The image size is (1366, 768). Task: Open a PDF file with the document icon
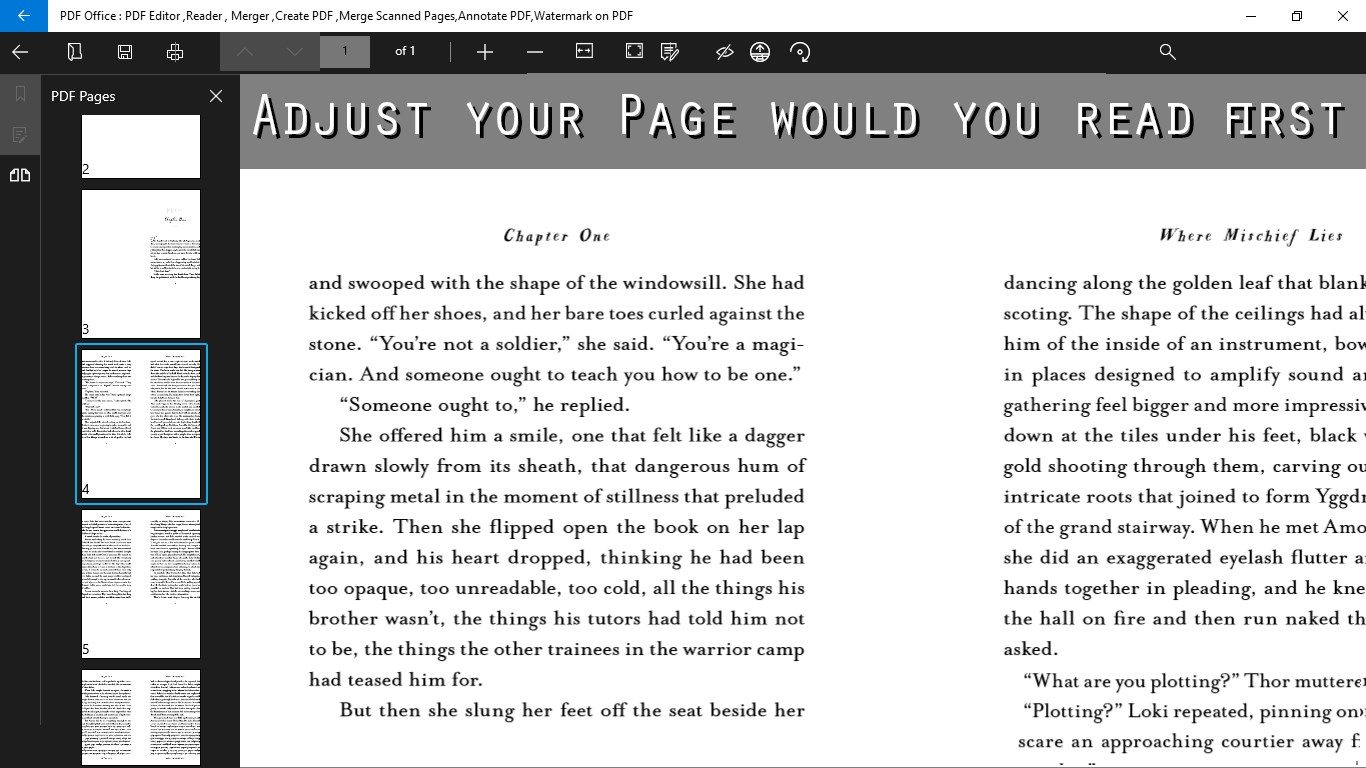click(x=74, y=52)
